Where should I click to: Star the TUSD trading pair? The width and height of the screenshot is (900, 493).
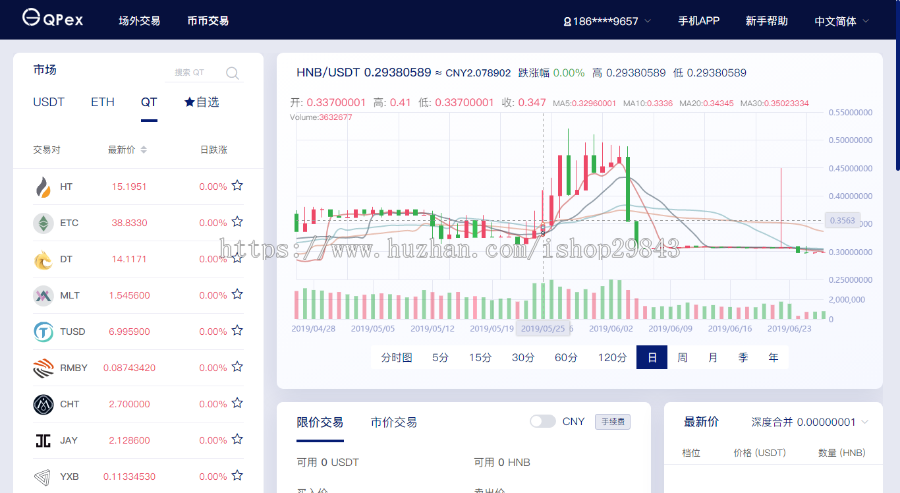pyautogui.click(x=237, y=331)
